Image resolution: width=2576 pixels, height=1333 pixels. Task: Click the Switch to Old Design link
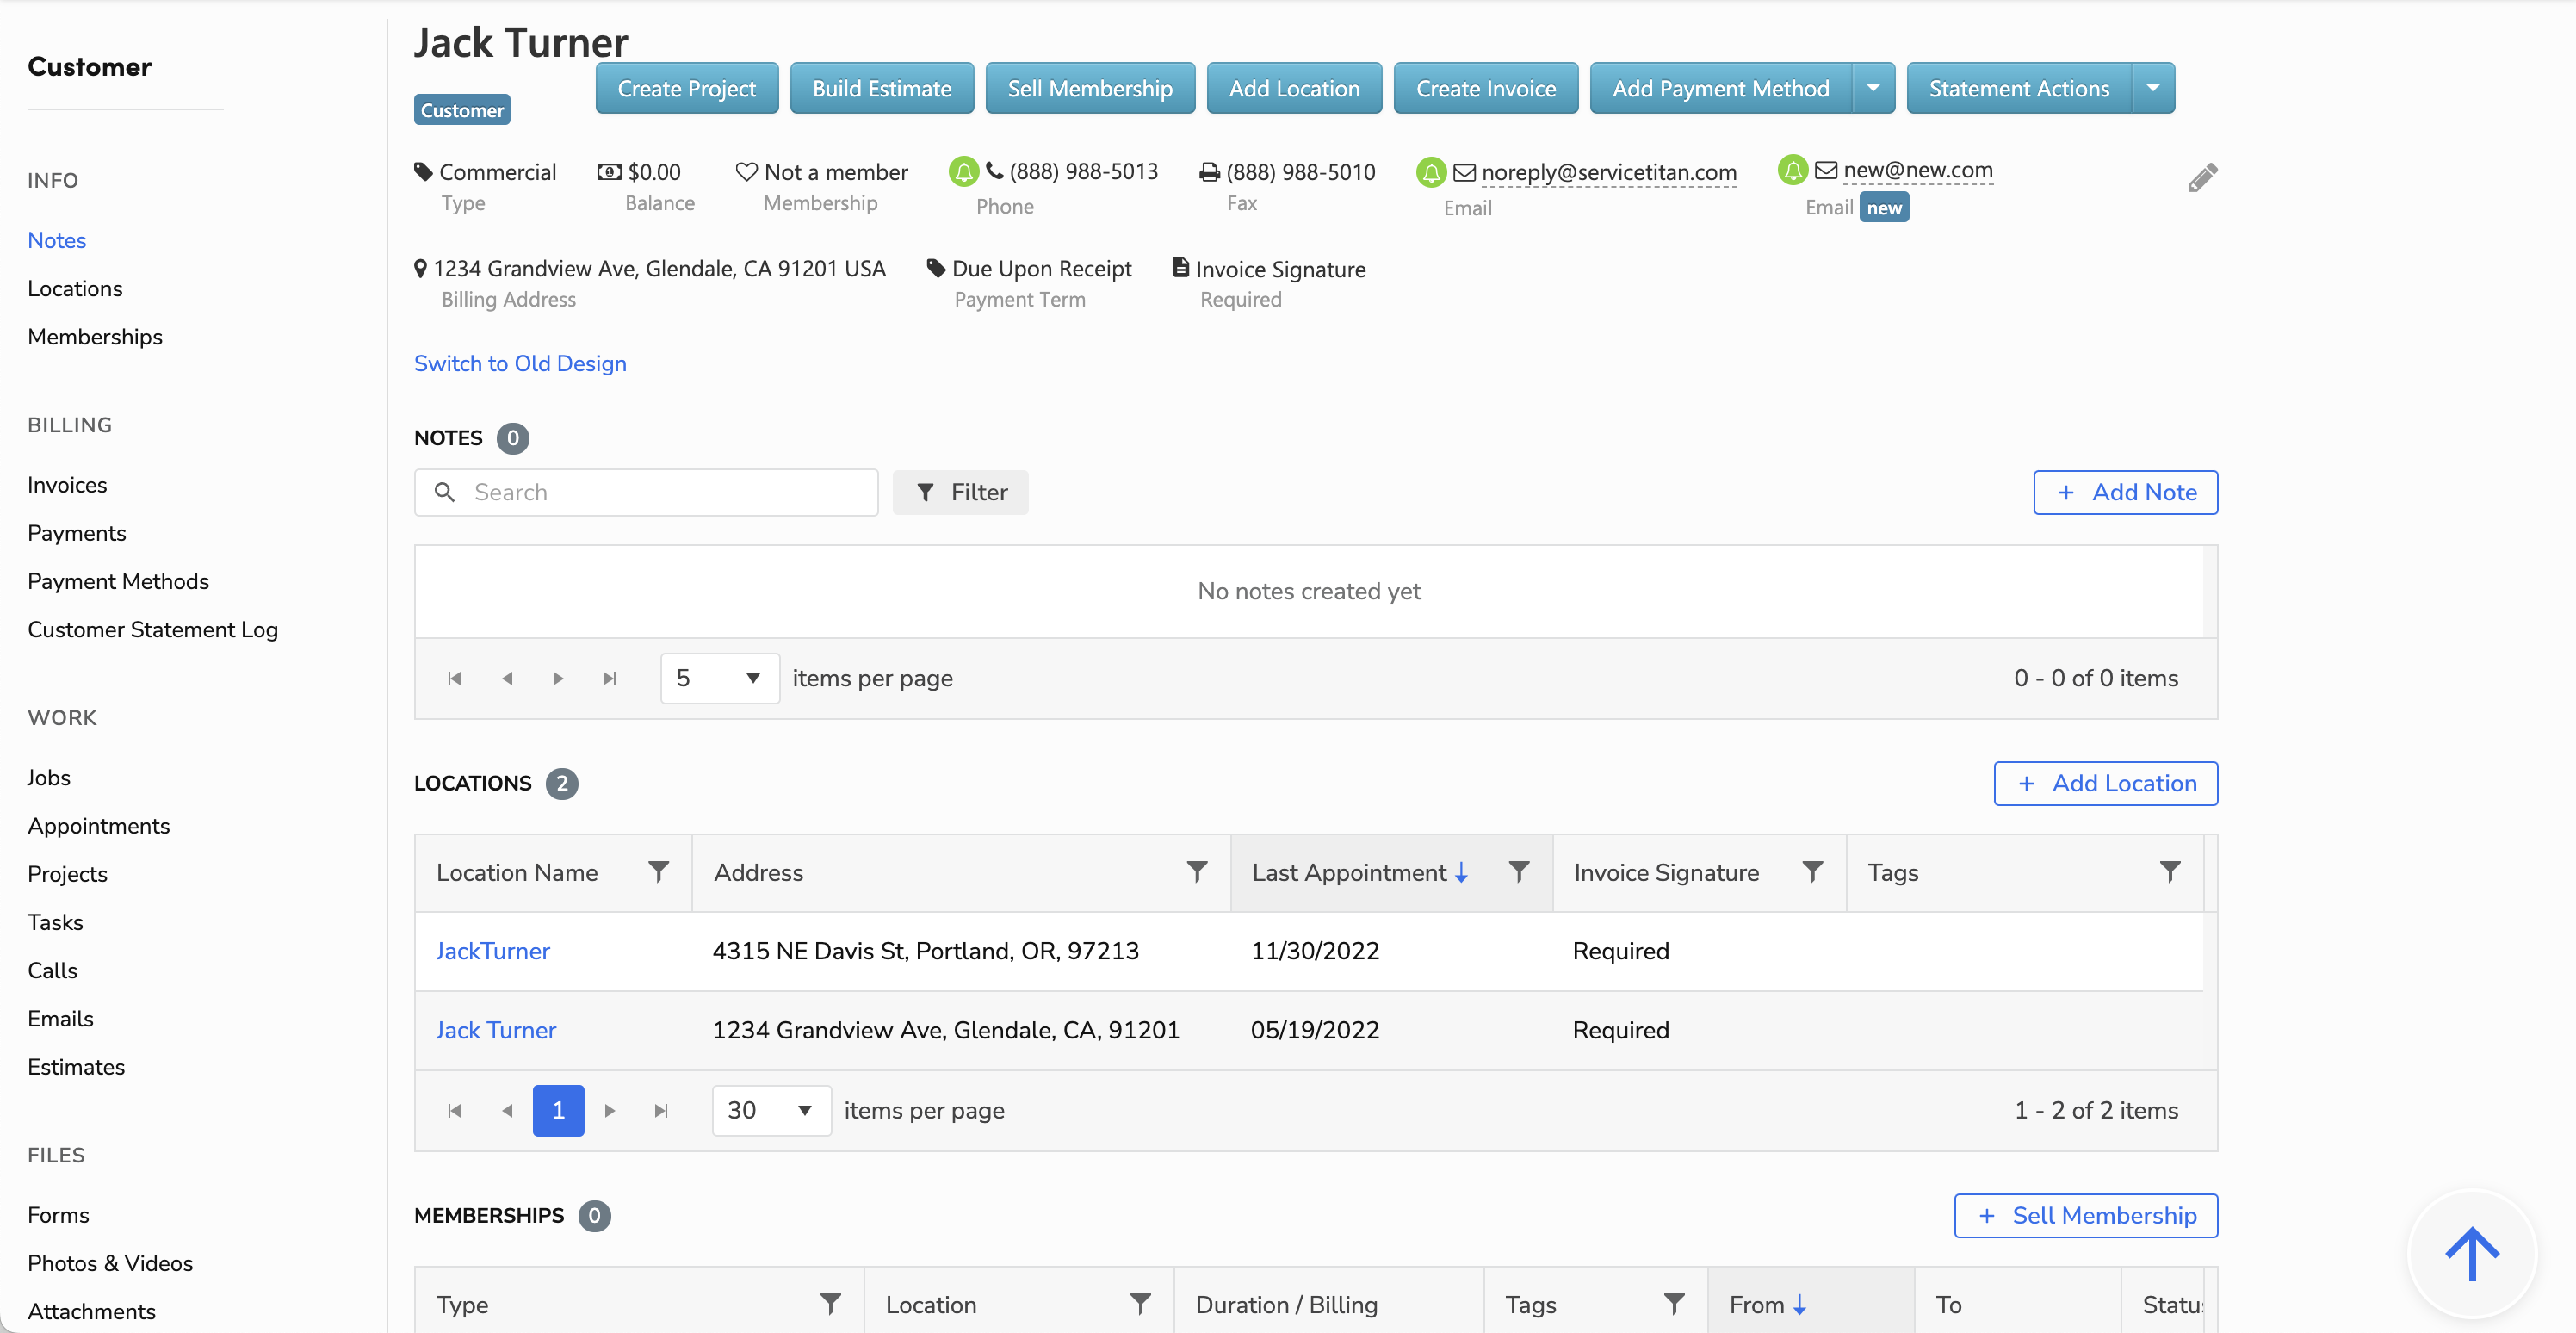click(520, 364)
